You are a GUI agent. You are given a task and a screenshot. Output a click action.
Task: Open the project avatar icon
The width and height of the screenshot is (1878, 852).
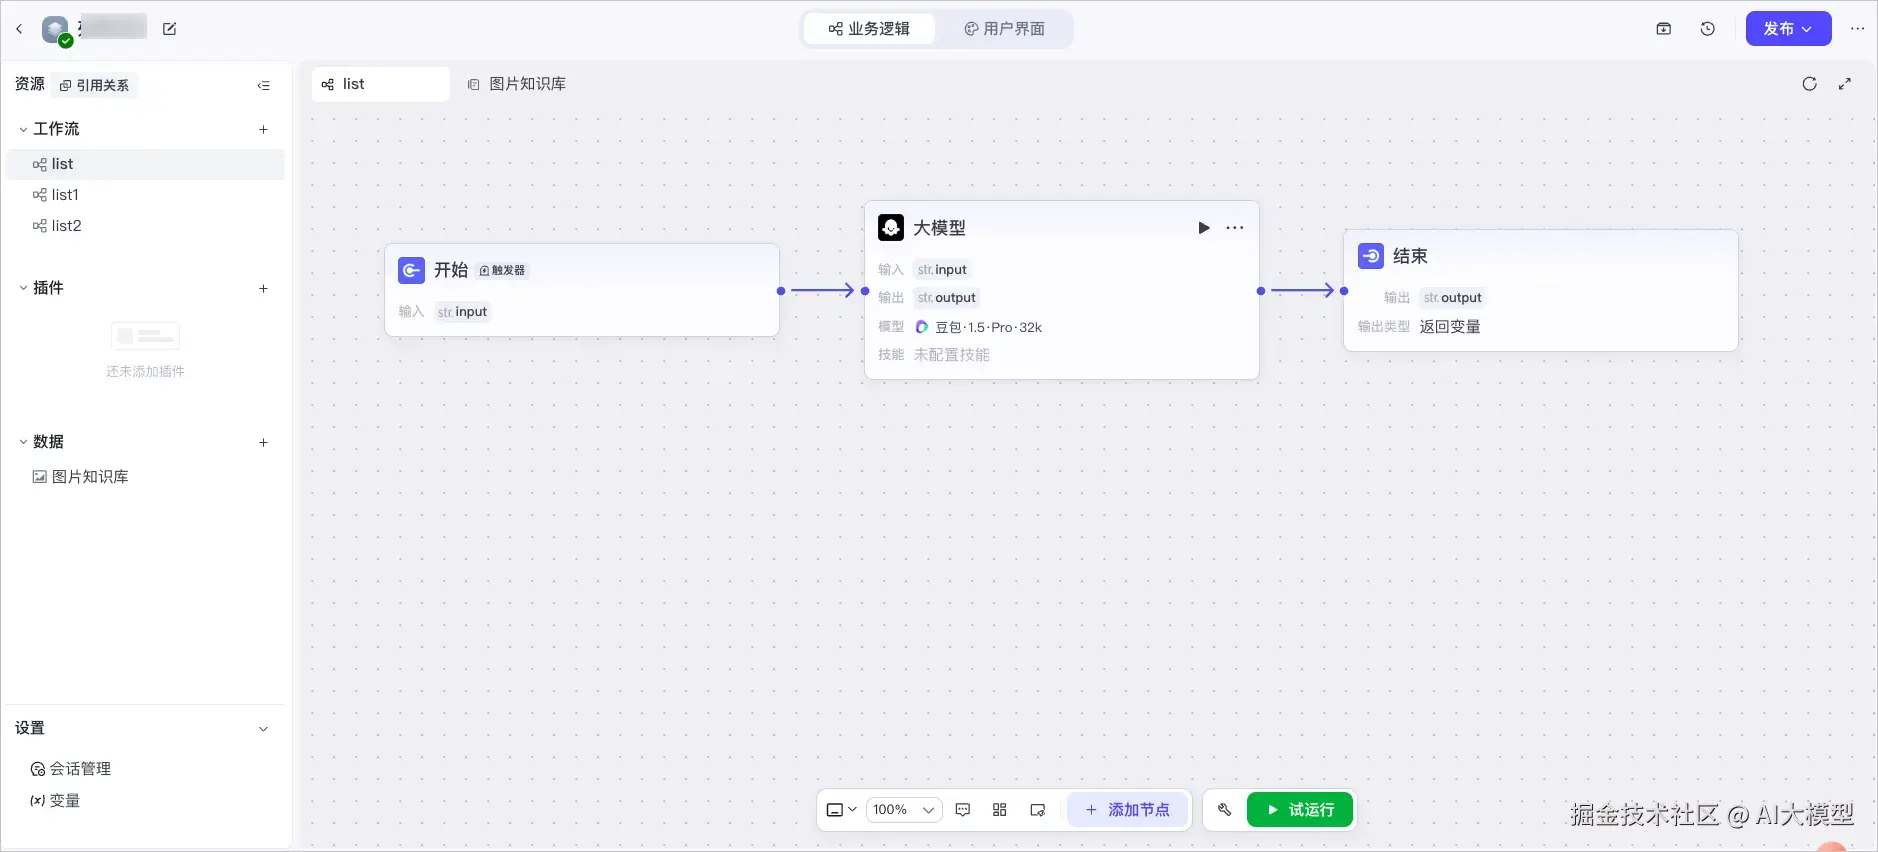[56, 30]
